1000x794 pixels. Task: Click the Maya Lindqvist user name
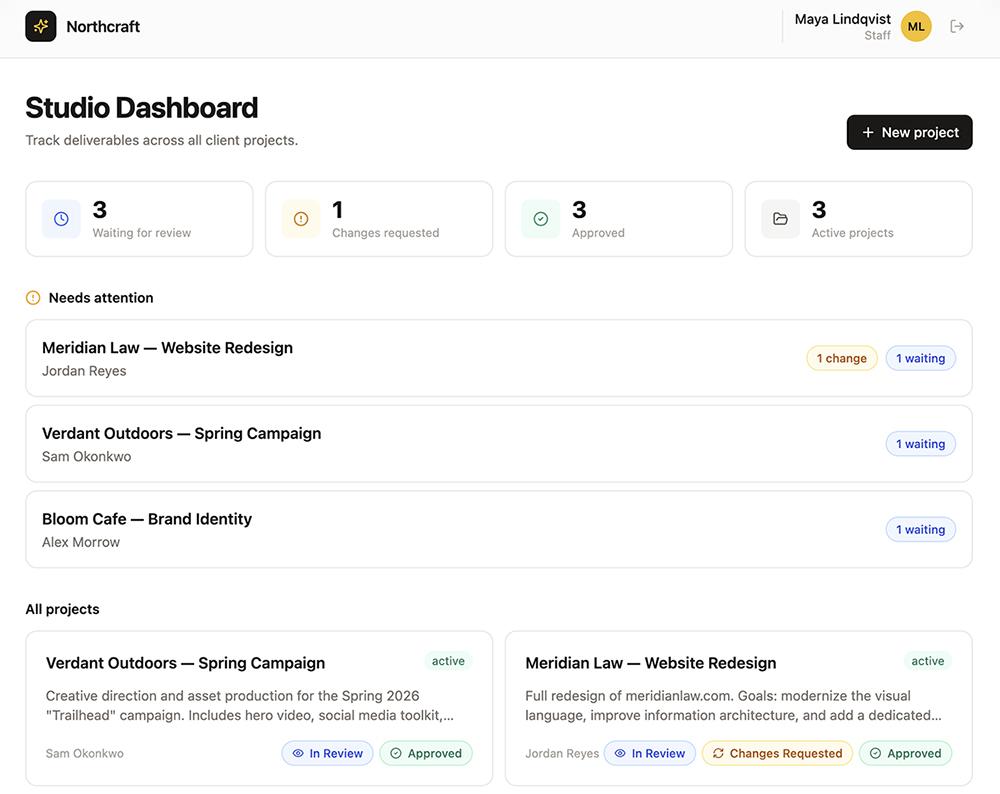(x=842, y=19)
